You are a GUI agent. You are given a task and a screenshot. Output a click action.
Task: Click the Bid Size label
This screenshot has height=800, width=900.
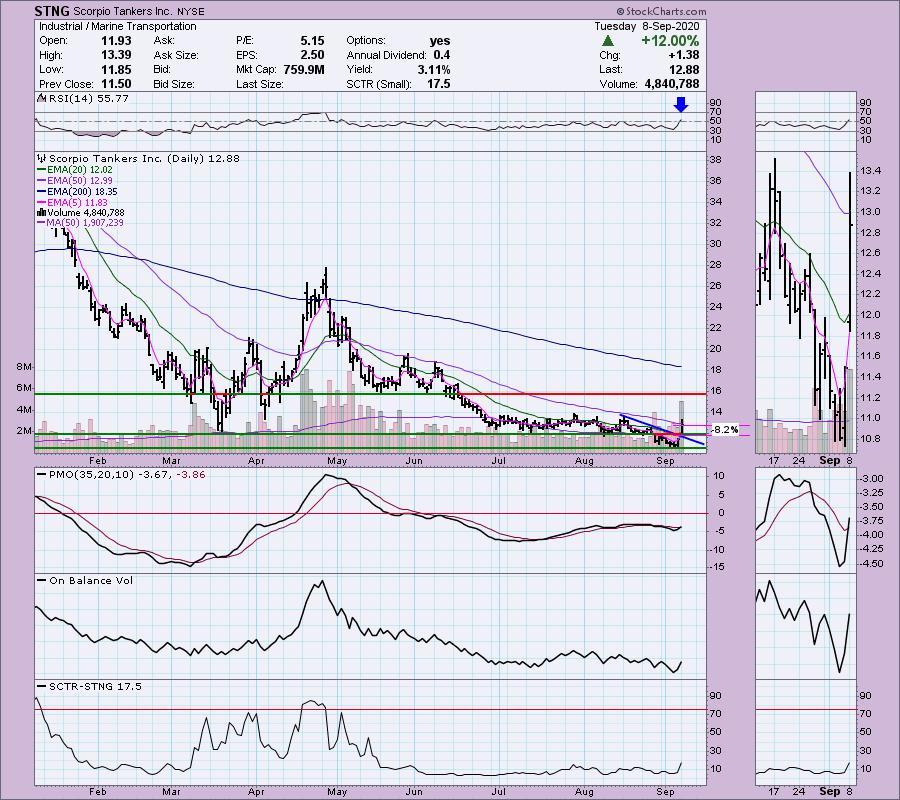[x=174, y=84]
